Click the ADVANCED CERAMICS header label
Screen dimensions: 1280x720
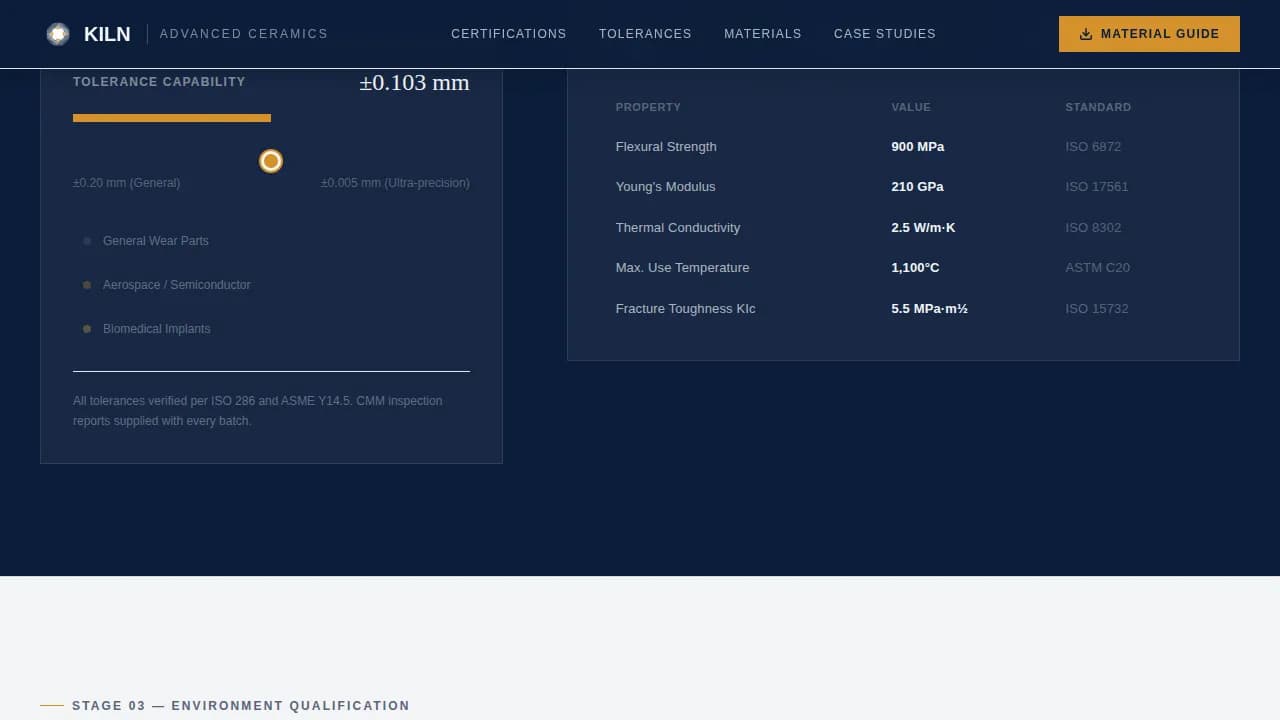tap(244, 33)
